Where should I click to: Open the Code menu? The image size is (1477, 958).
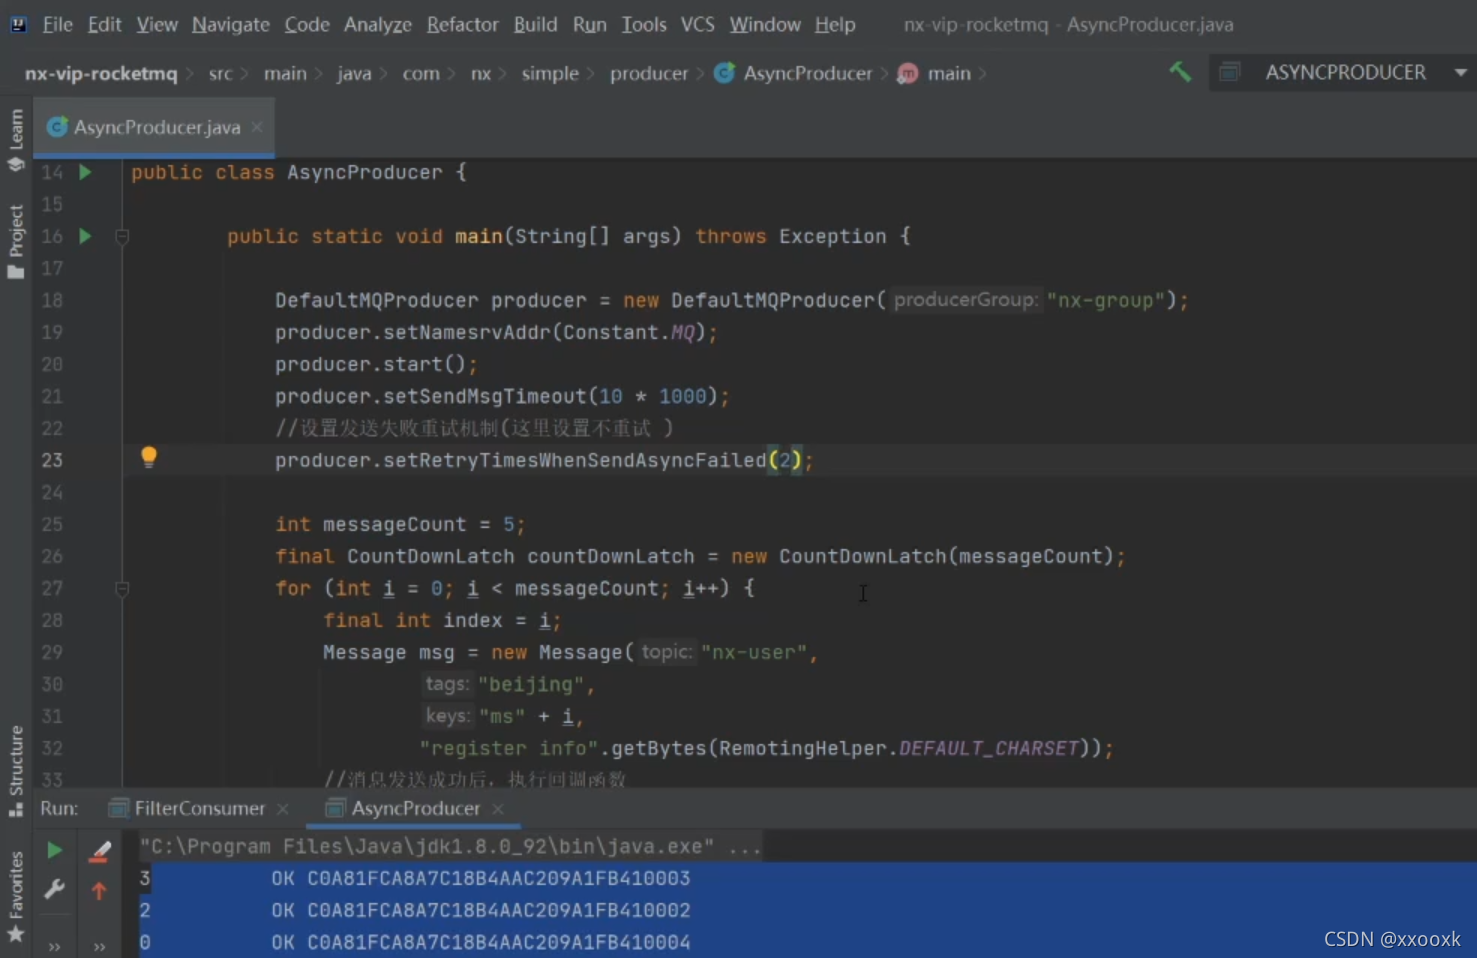coord(307,24)
